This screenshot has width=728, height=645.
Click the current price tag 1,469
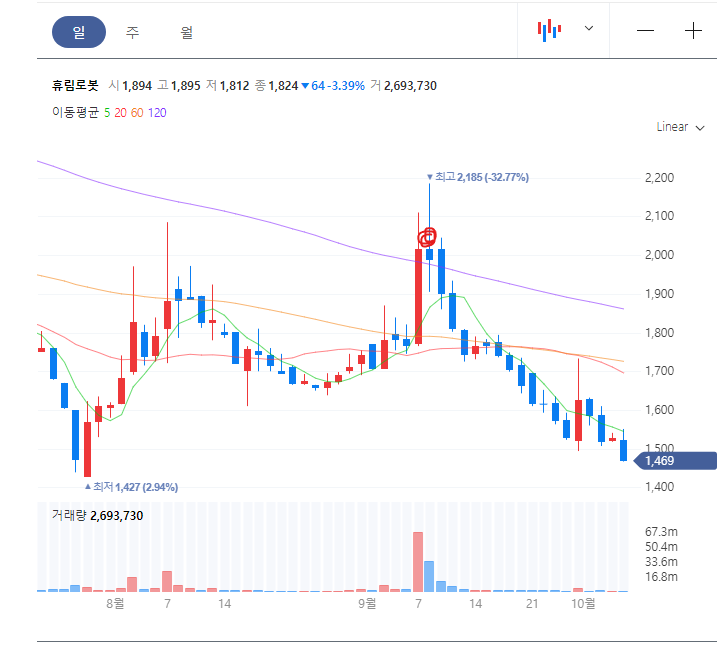pyautogui.click(x=675, y=461)
